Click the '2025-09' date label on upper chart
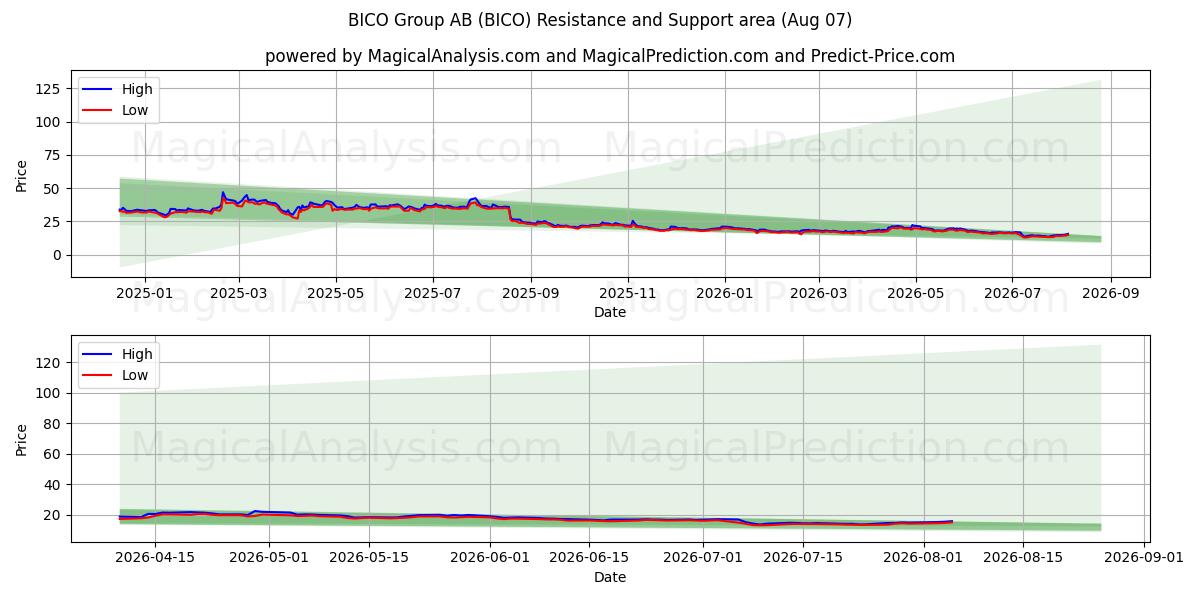The width and height of the screenshot is (1200, 600). (530, 294)
